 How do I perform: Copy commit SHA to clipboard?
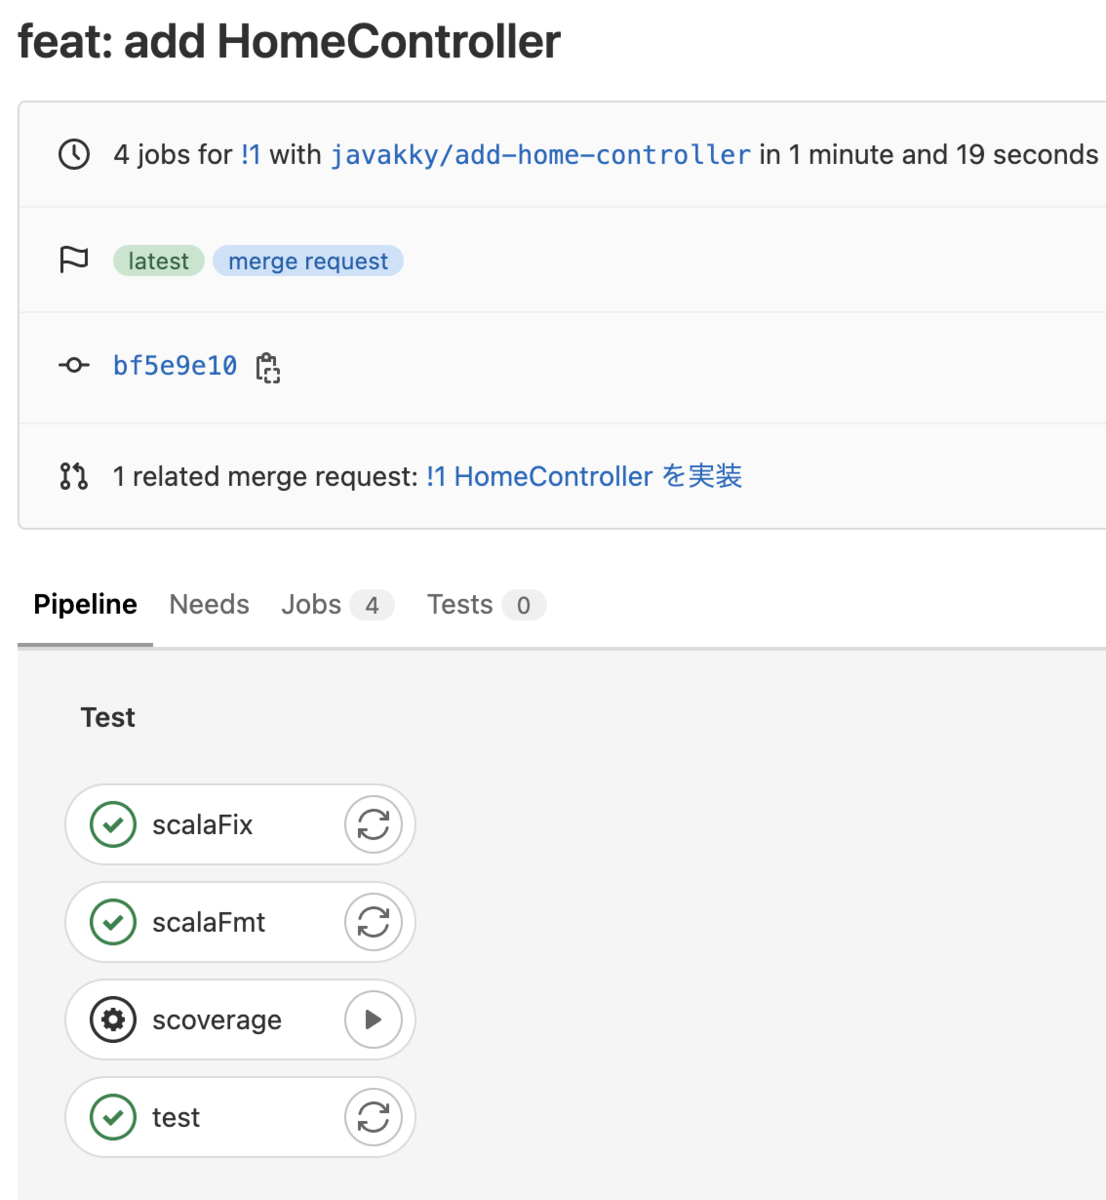pos(267,367)
